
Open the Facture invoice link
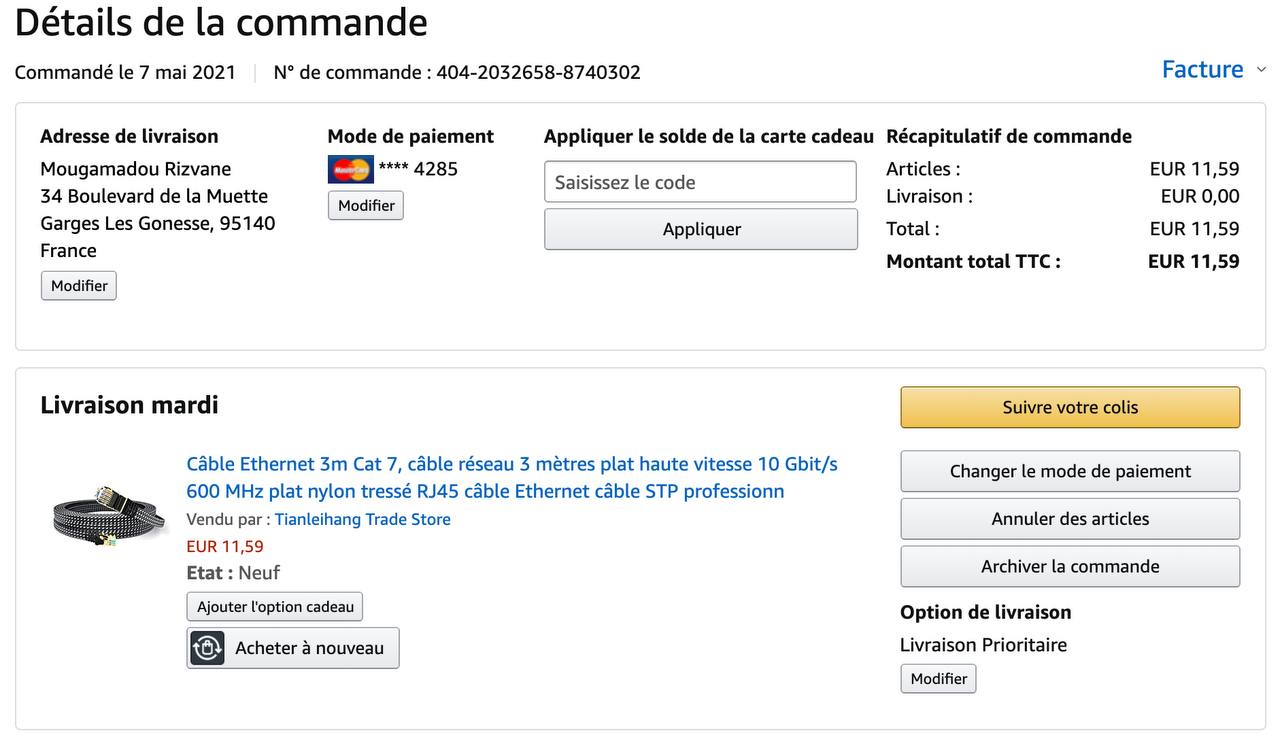[x=1202, y=70]
